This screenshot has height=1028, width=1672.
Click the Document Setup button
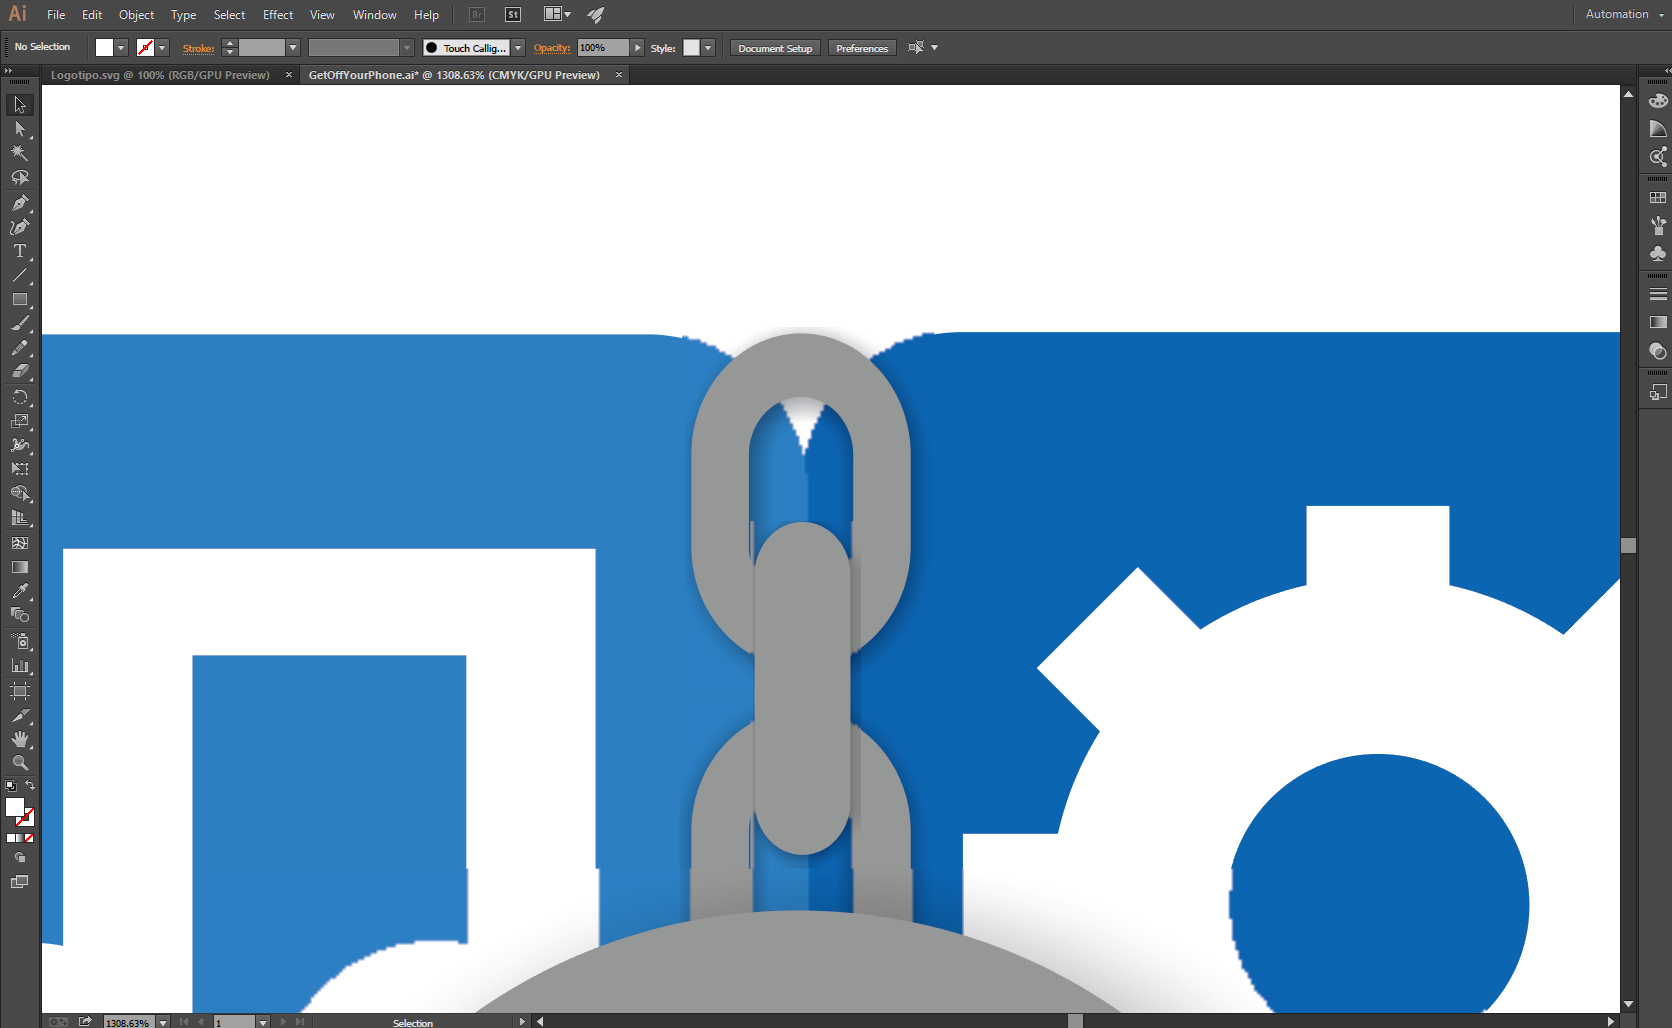775,48
